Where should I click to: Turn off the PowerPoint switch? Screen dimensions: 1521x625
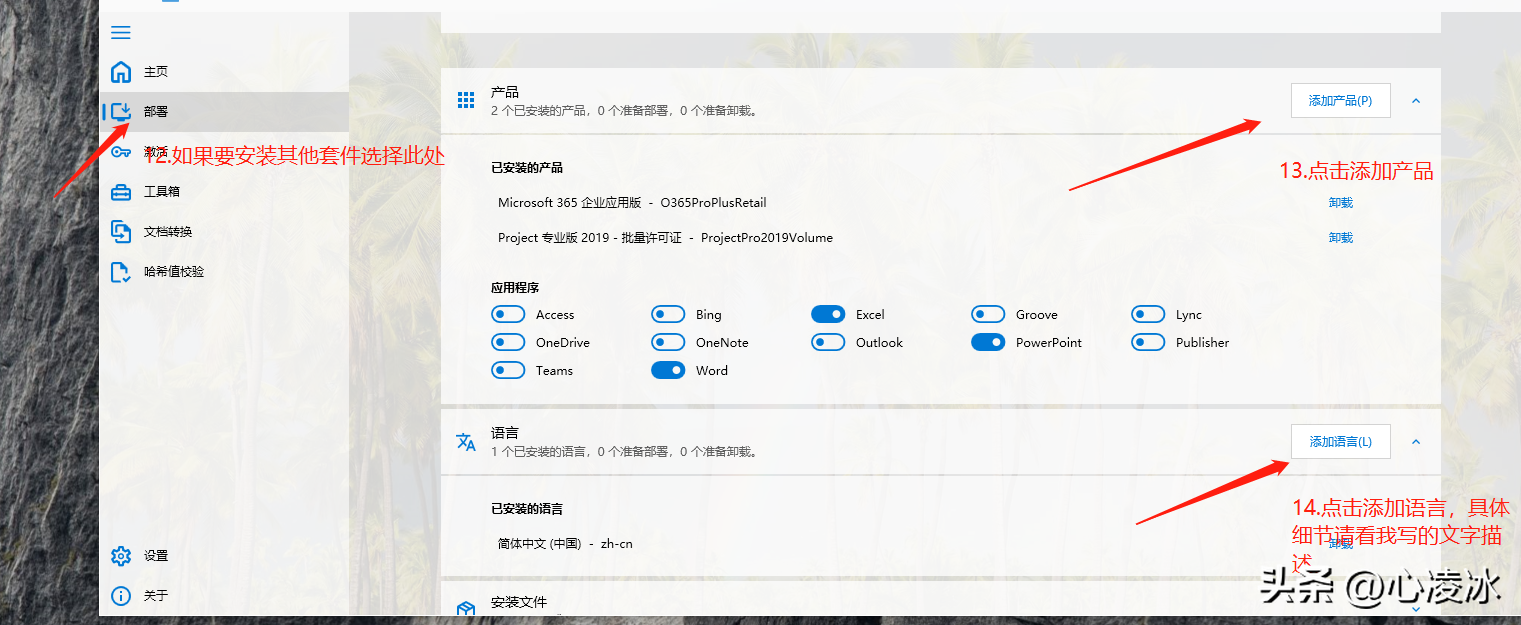pos(988,343)
